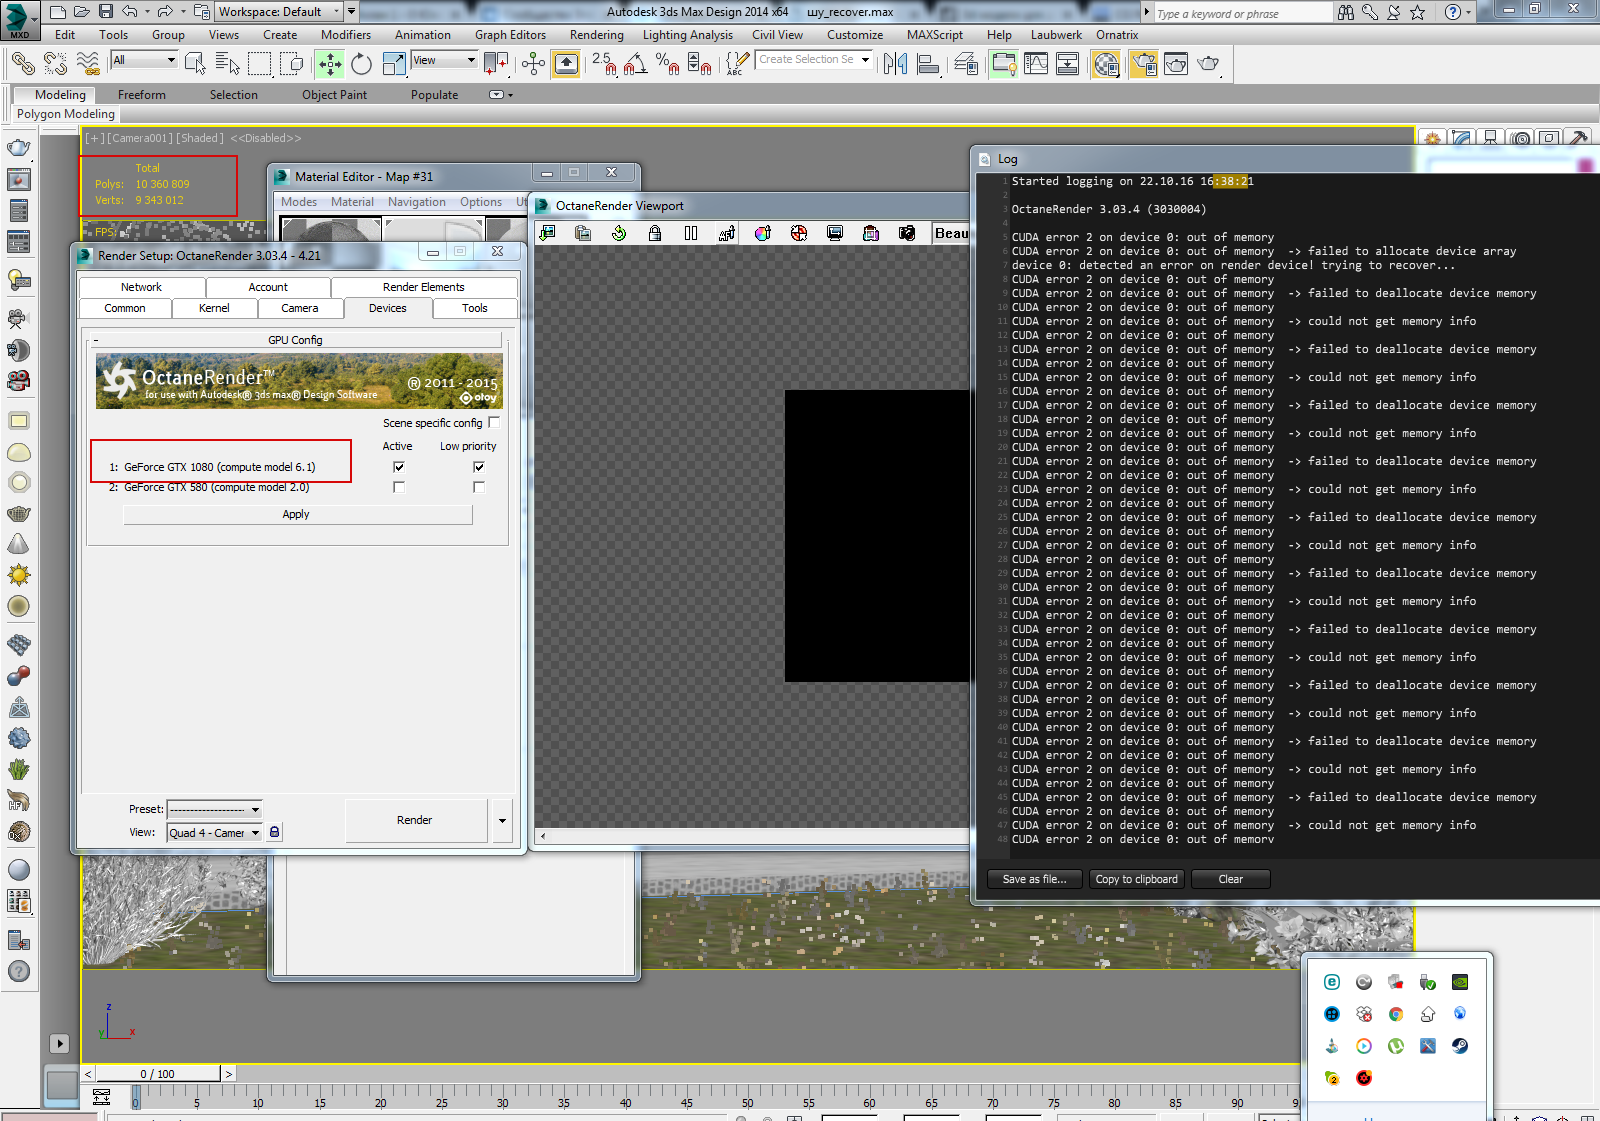Click the save render image icon in OctaneRender Viewport
The image size is (1600, 1121).
point(547,233)
